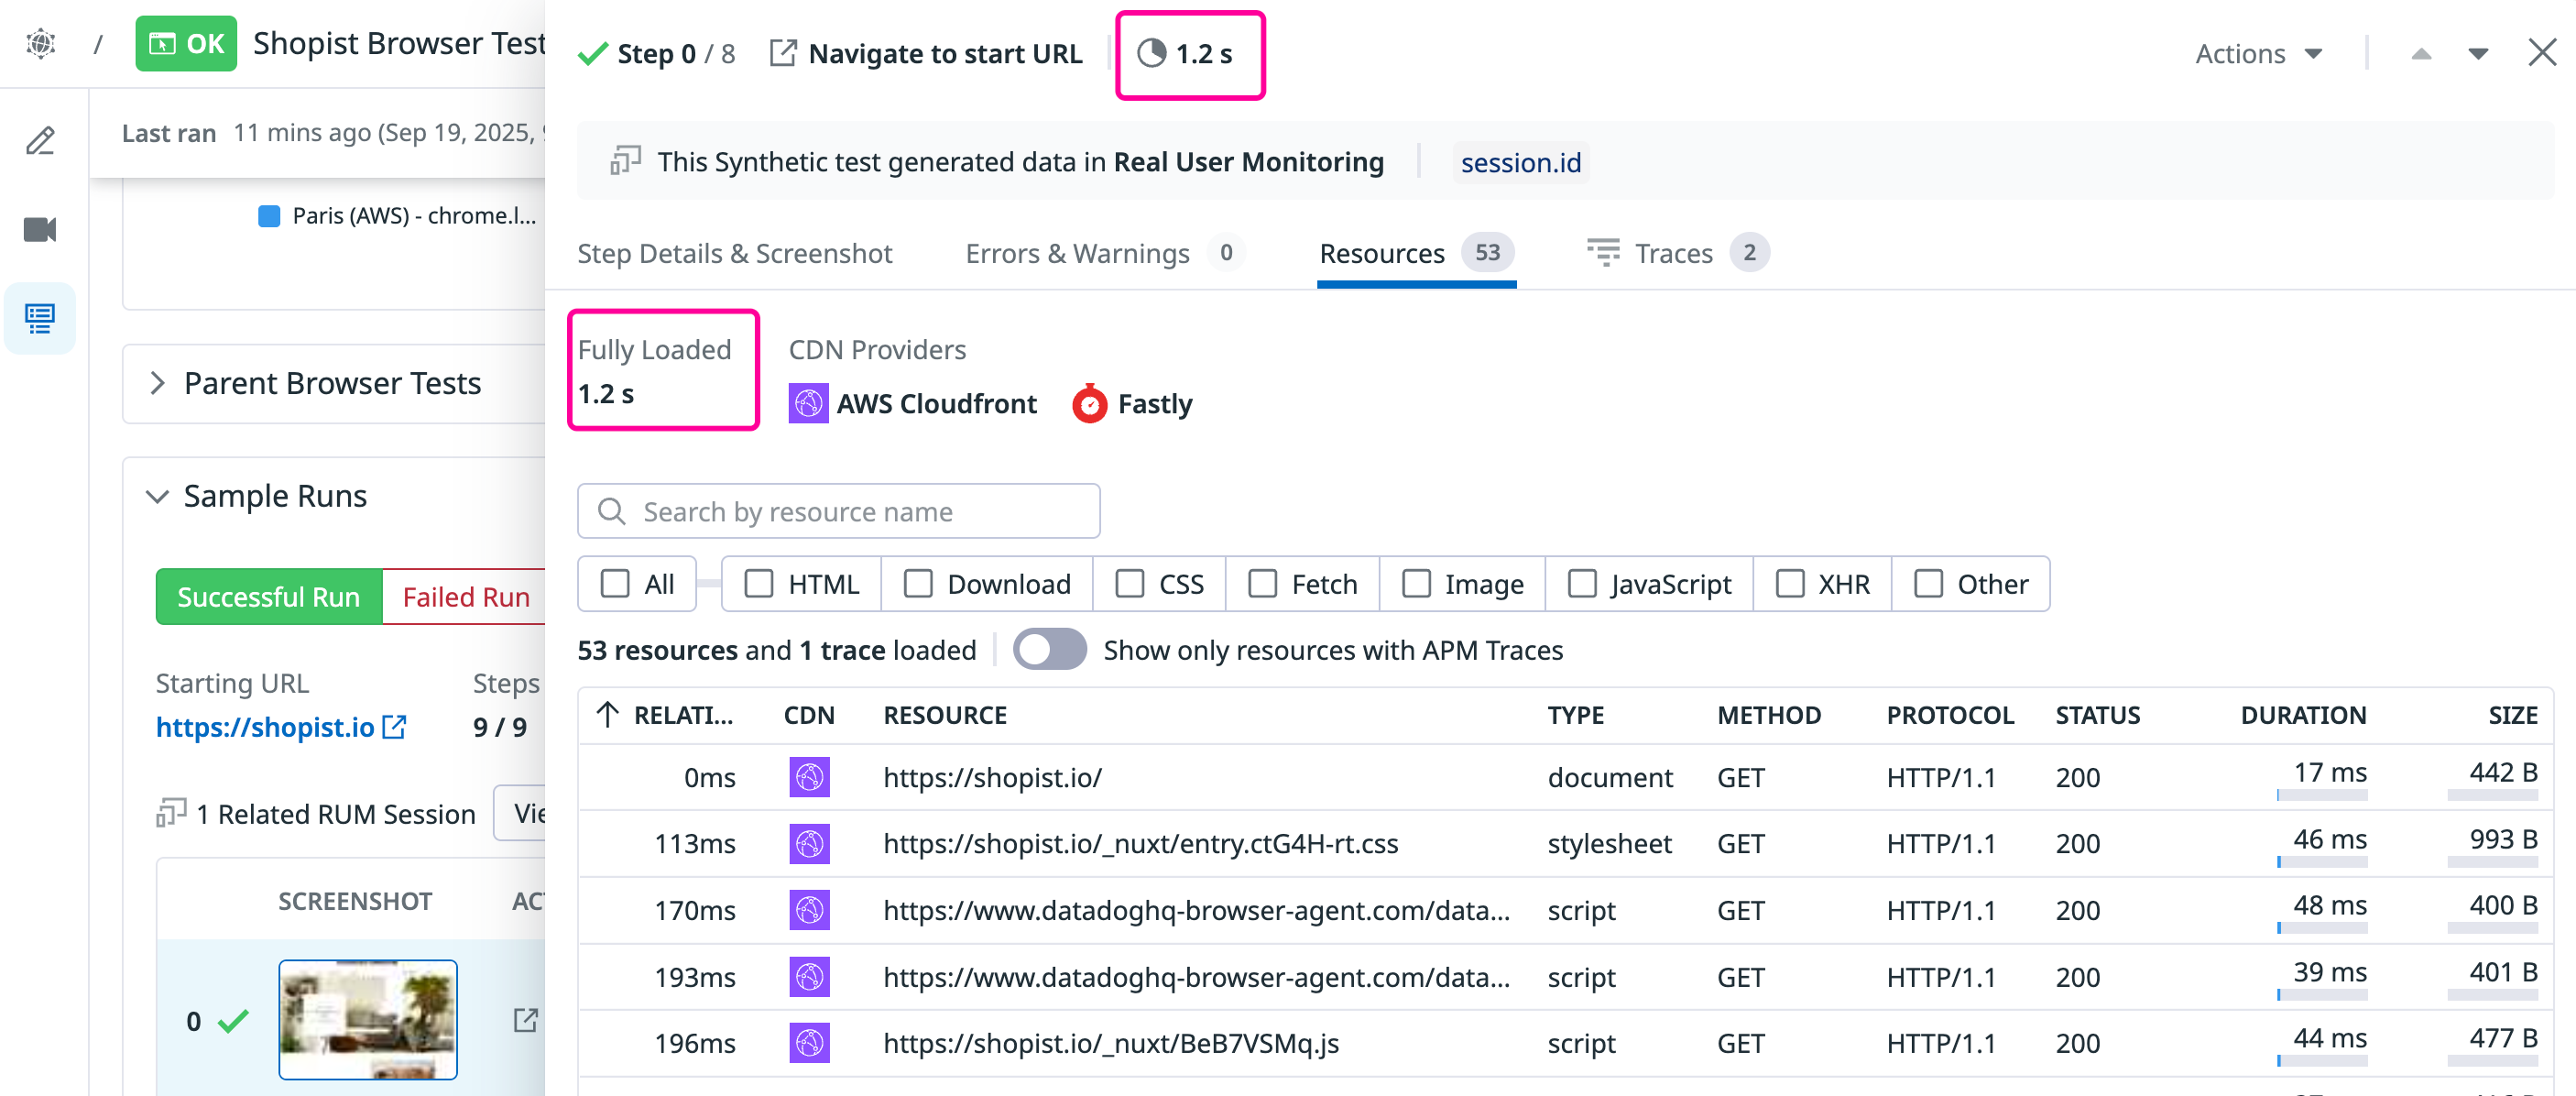Image resolution: width=2576 pixels, height=1096 pixels.
Task: Check the Image resource filter
Action: [x=1416, y=584]
